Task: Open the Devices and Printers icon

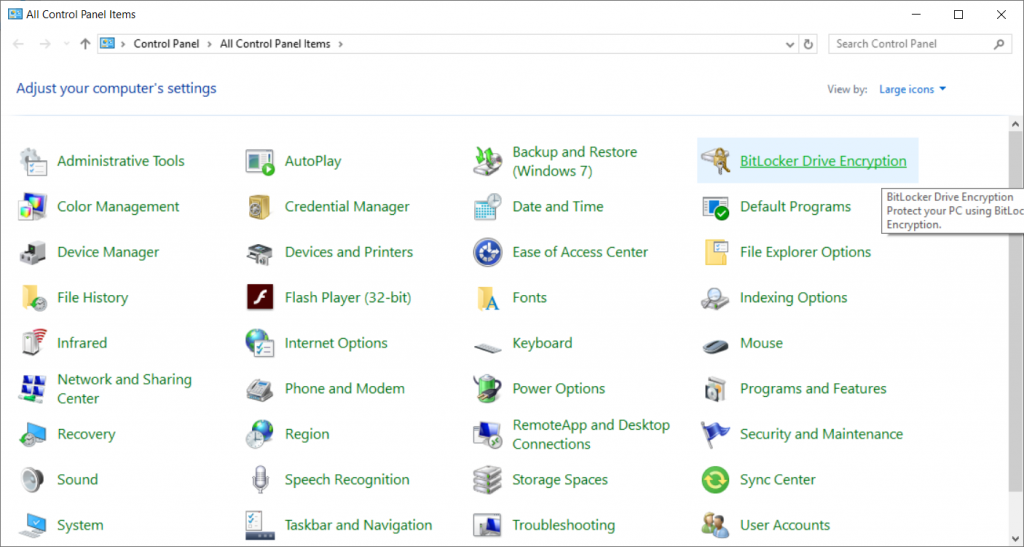Action: pyautogui.click(x=260, y=252)
